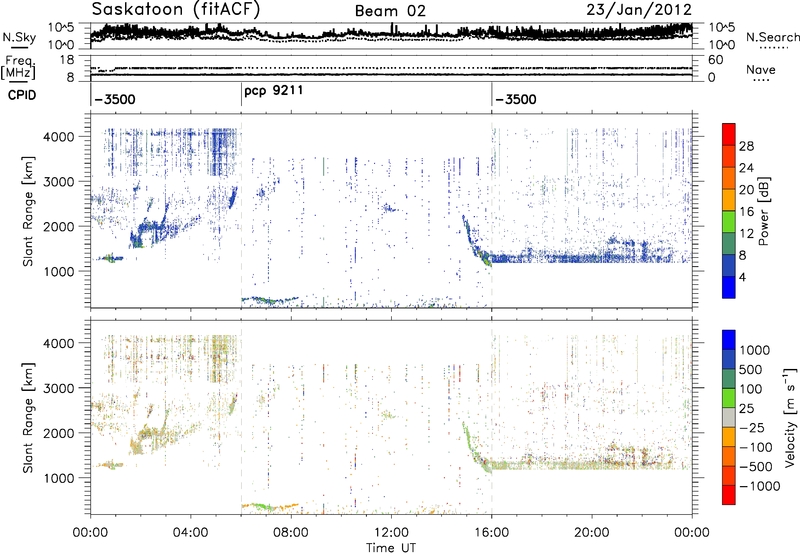This screenshot has width=800, height=554.
Task: Select the "N.Sky" legend label
Action: [19, 37]
